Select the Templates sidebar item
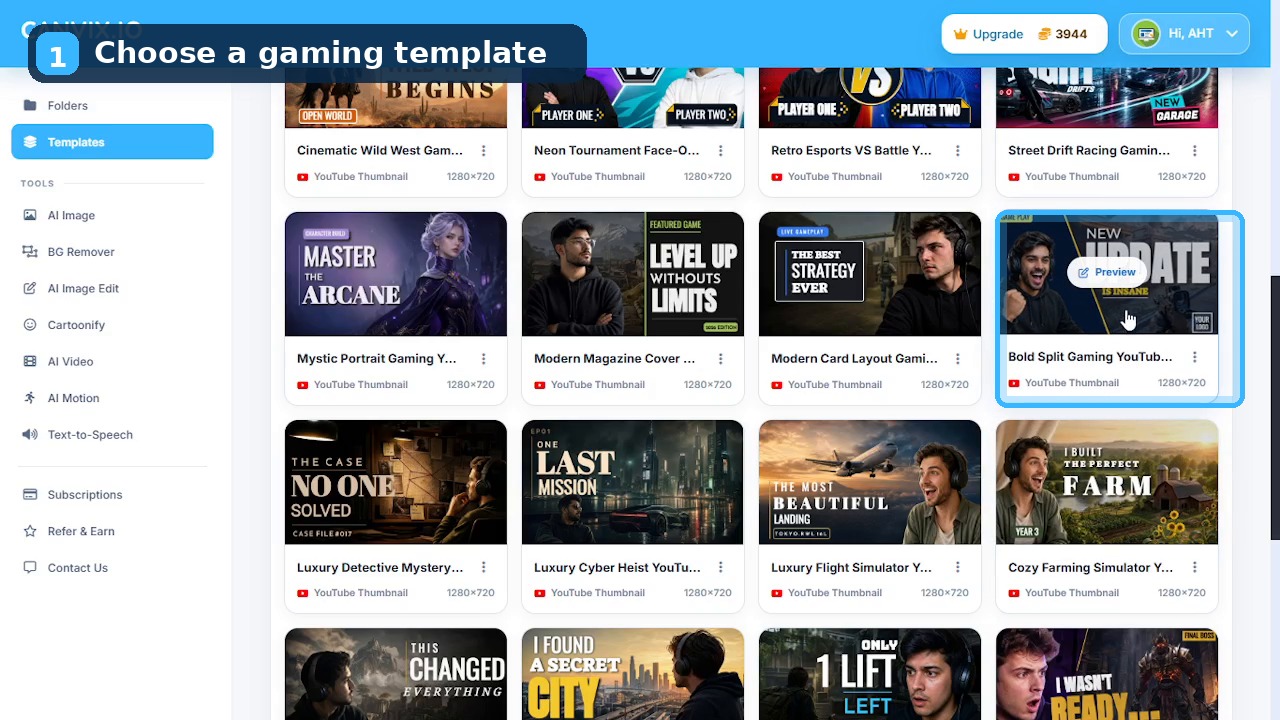The width and height of the screenshot is (1280, 720). coord(112,142)
